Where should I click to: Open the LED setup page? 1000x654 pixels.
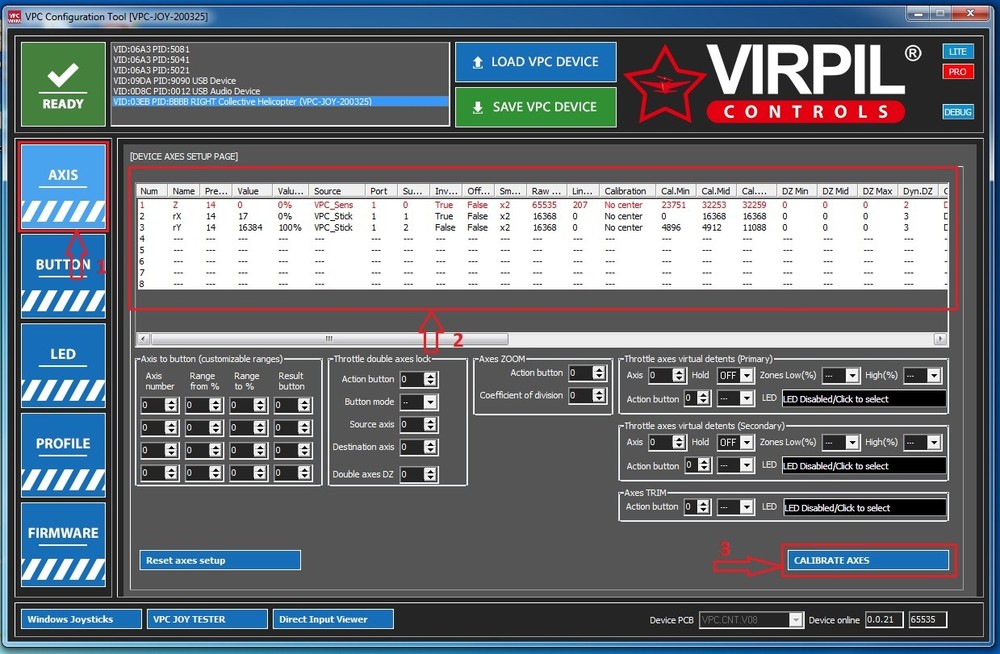pos(63,365)
